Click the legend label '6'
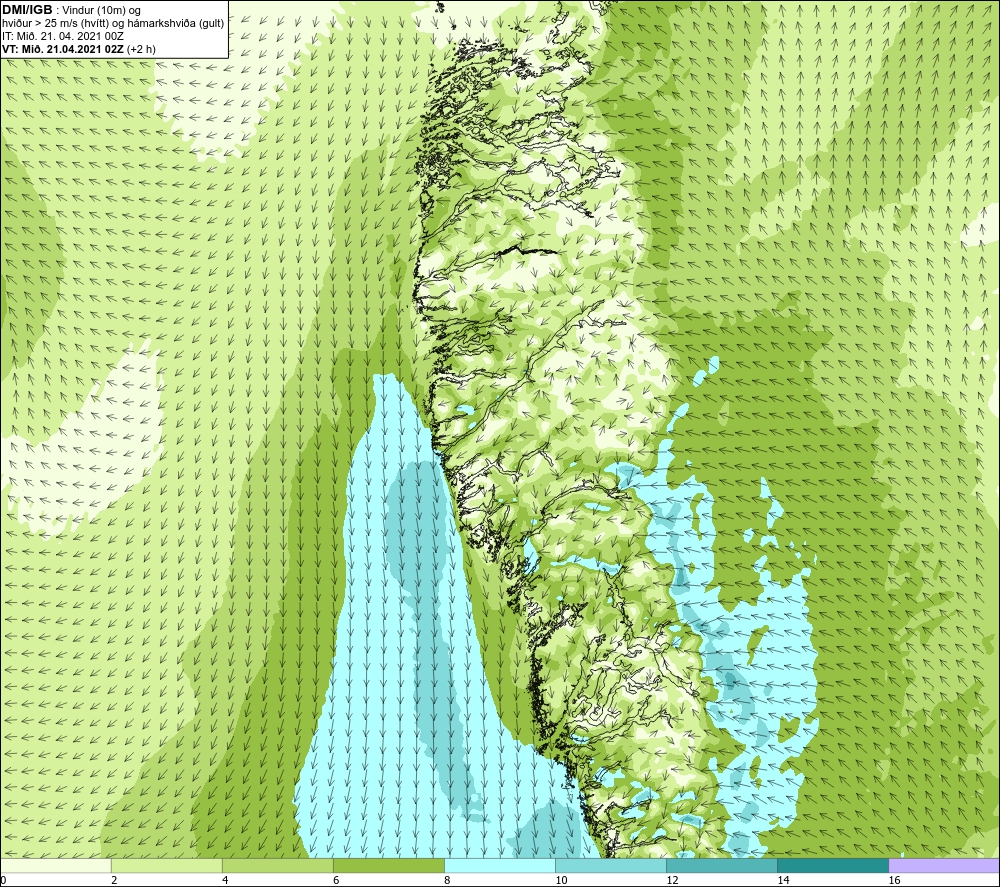The width and height of the screenshot is (1000, 887). [336, 880]
